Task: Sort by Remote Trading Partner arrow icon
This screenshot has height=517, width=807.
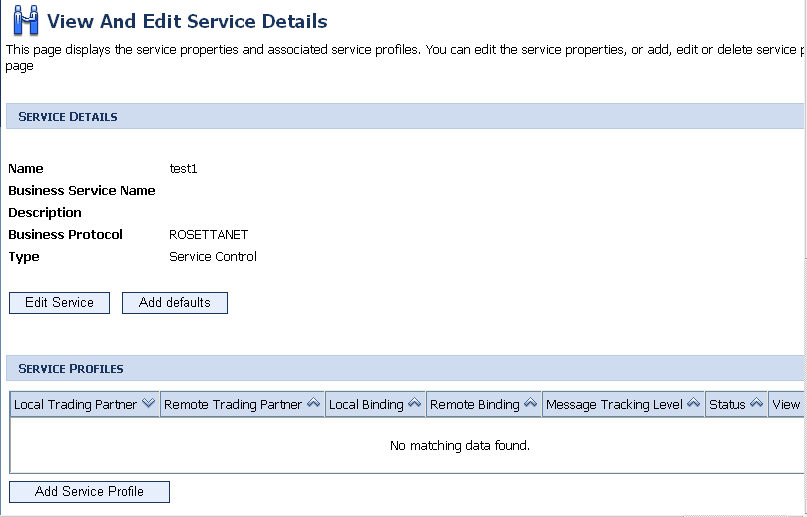Action: click(x=313, y=403)
